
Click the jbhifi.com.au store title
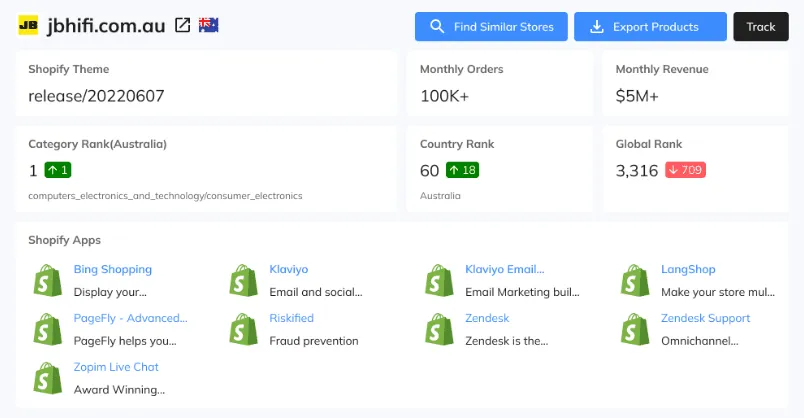[107, 26]
